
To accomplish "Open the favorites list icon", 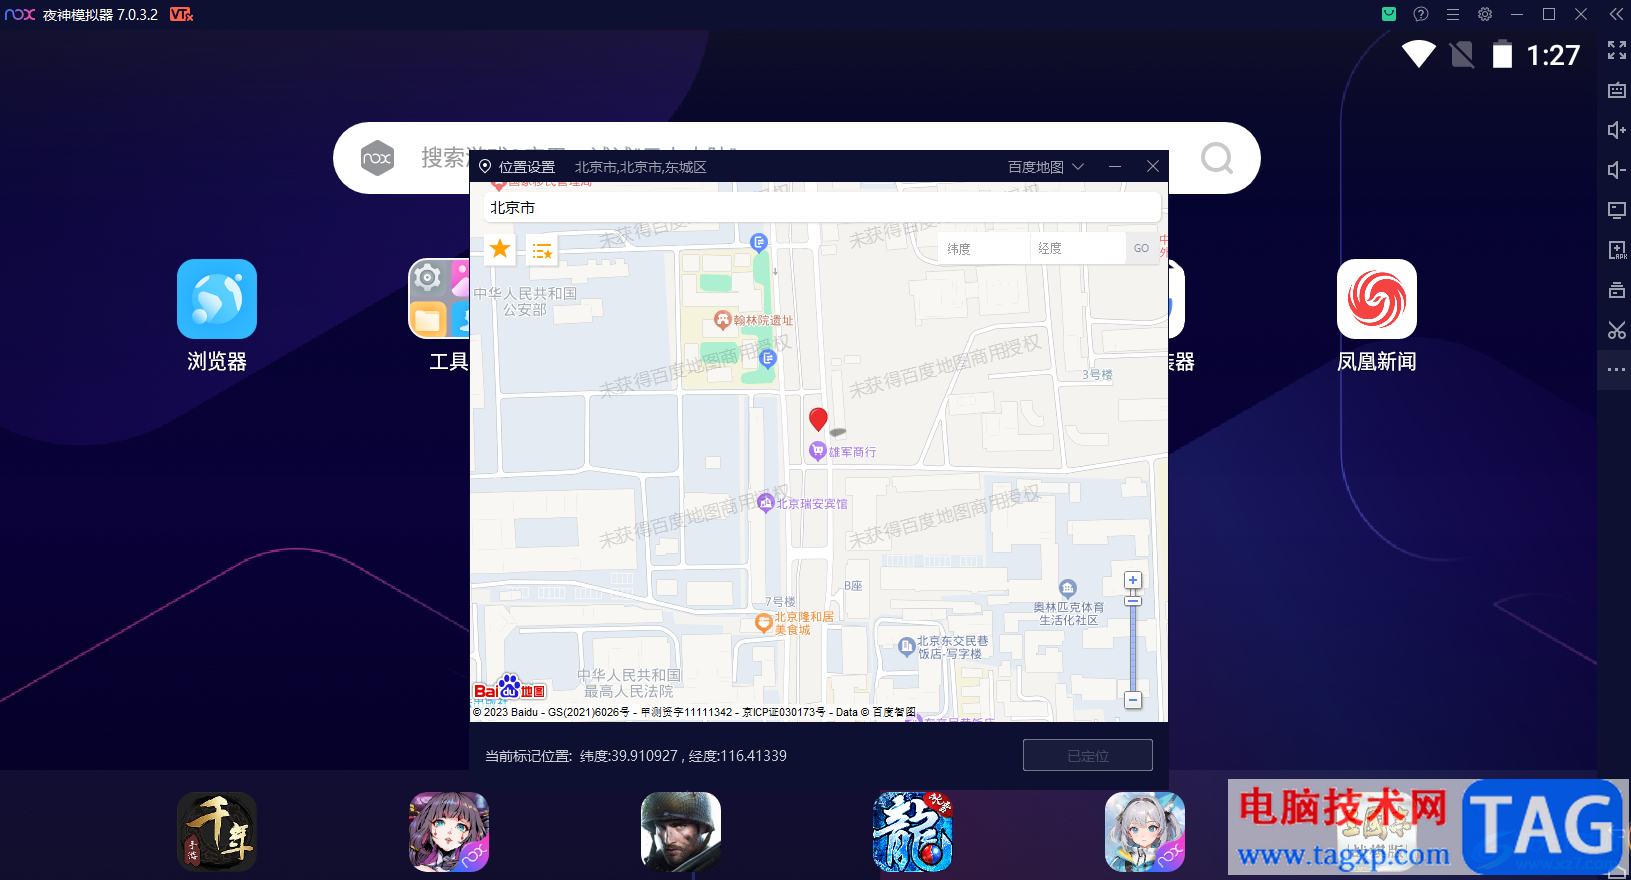I will click(542, 252).
